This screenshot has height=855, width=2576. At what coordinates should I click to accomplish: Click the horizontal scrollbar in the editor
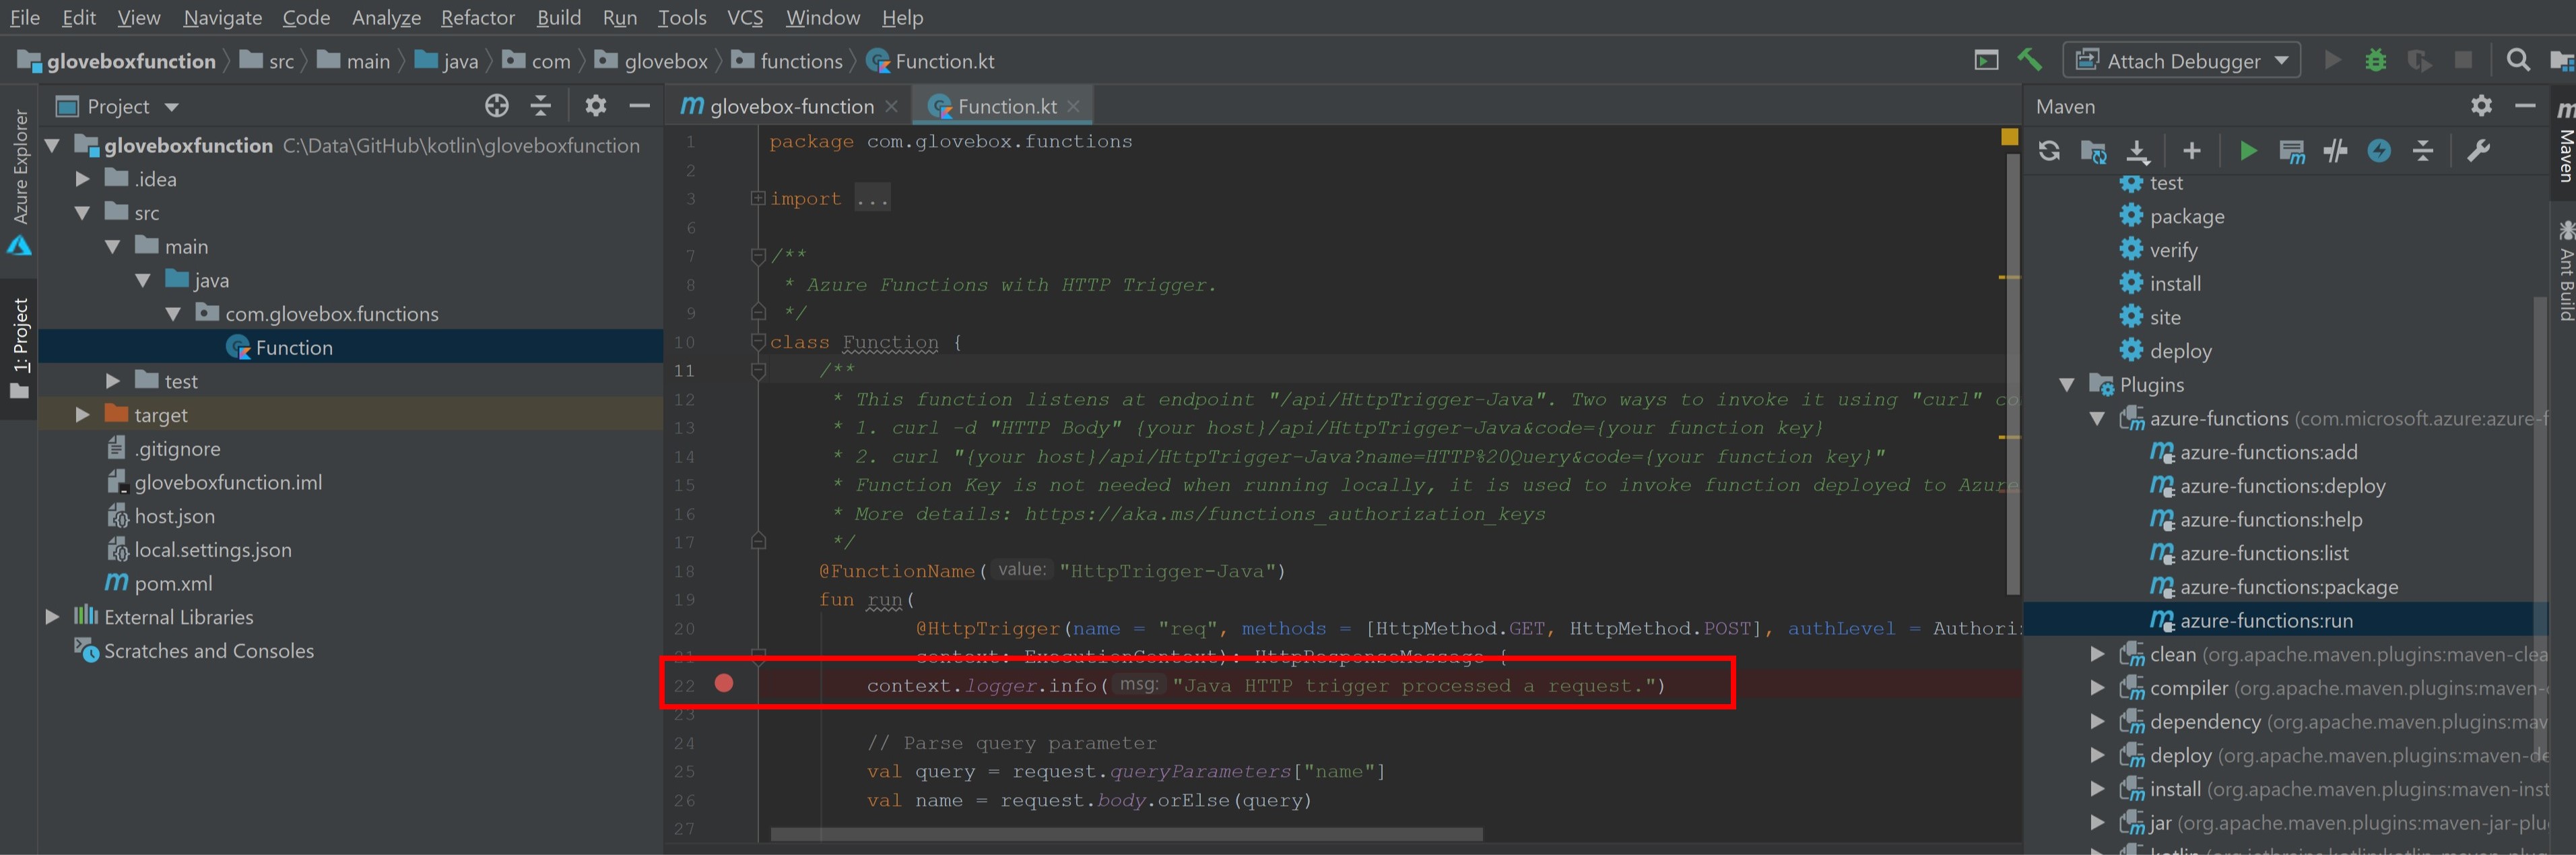pos(1126,834)
